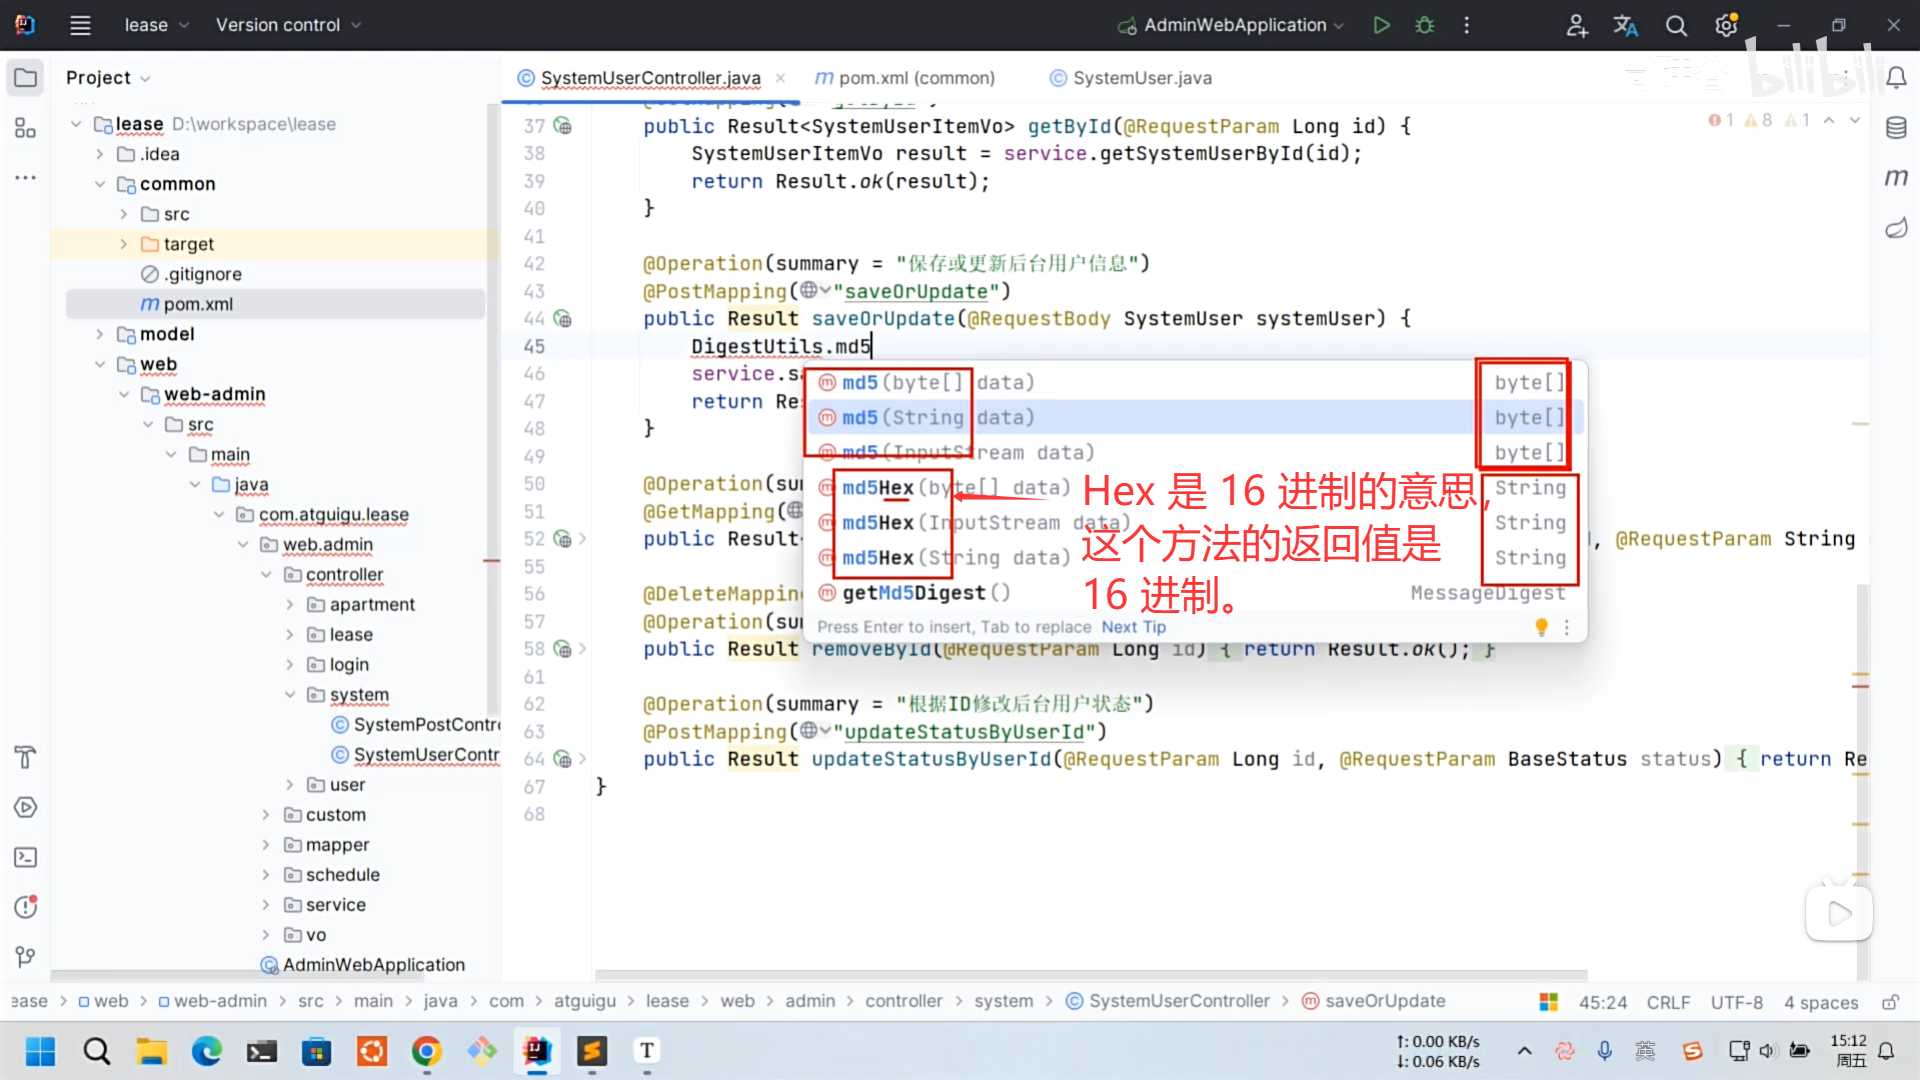Switch to the SystemUser.java tab
This screenshot has height=1080, width=1920.
(1141, 78)
